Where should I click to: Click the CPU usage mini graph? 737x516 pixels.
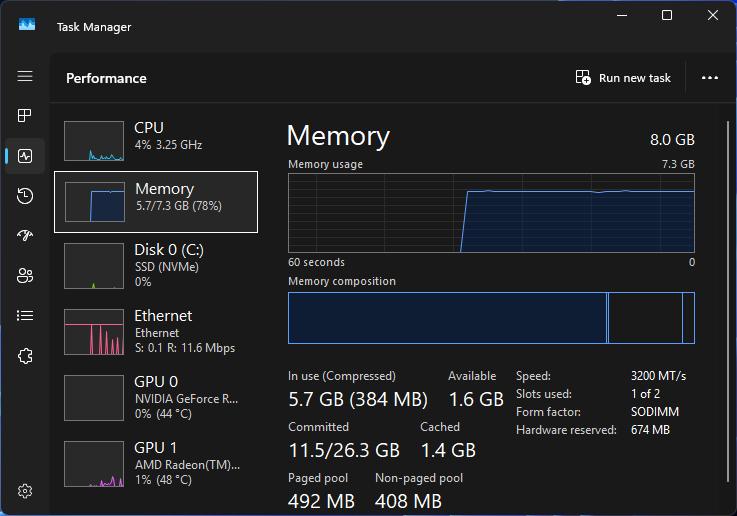pyautogui.click(x=94, y=141)
